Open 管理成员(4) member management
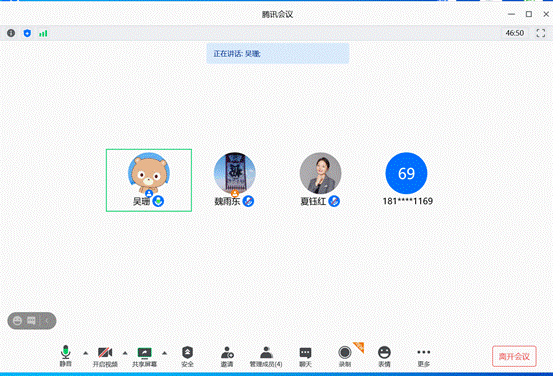 pyautogui.click(x=266, y=357)
